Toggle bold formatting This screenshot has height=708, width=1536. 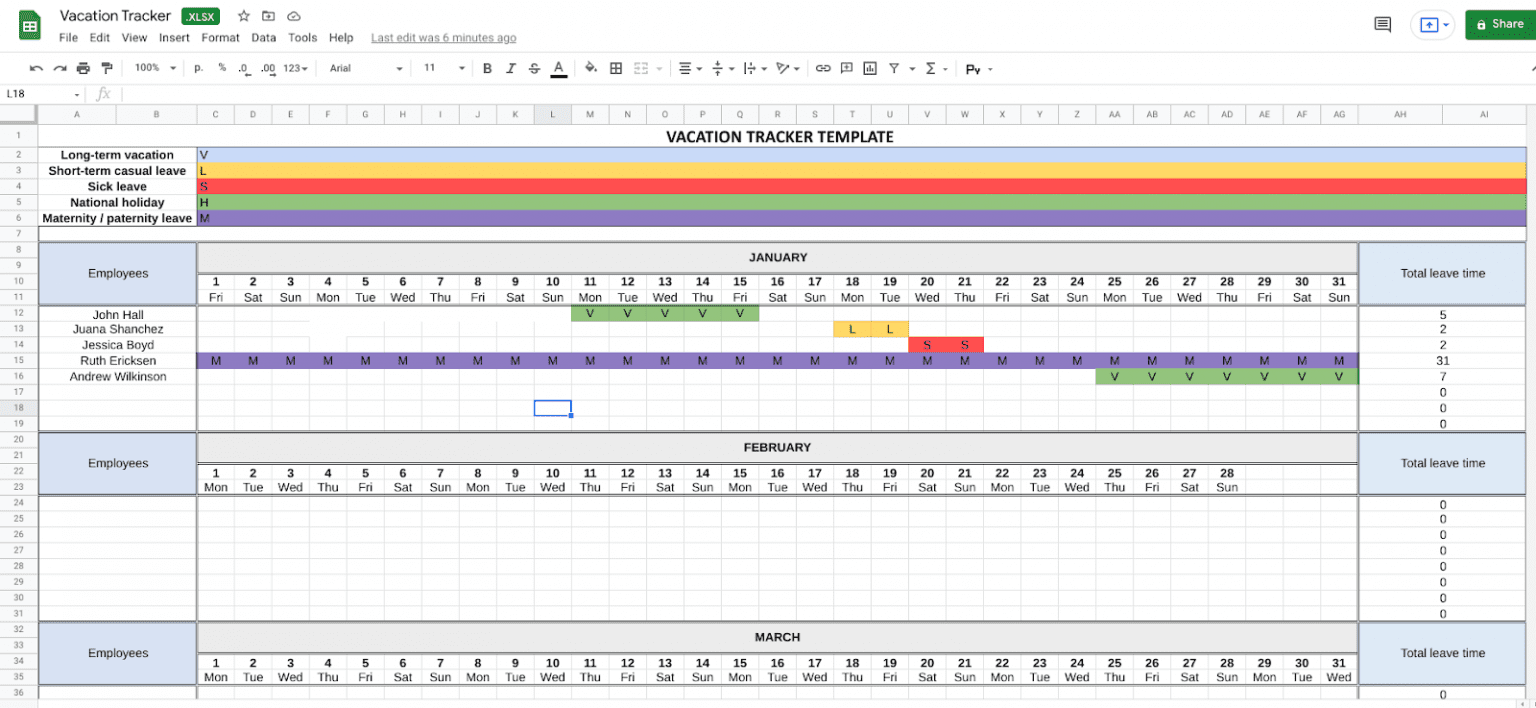pos(487,68)
